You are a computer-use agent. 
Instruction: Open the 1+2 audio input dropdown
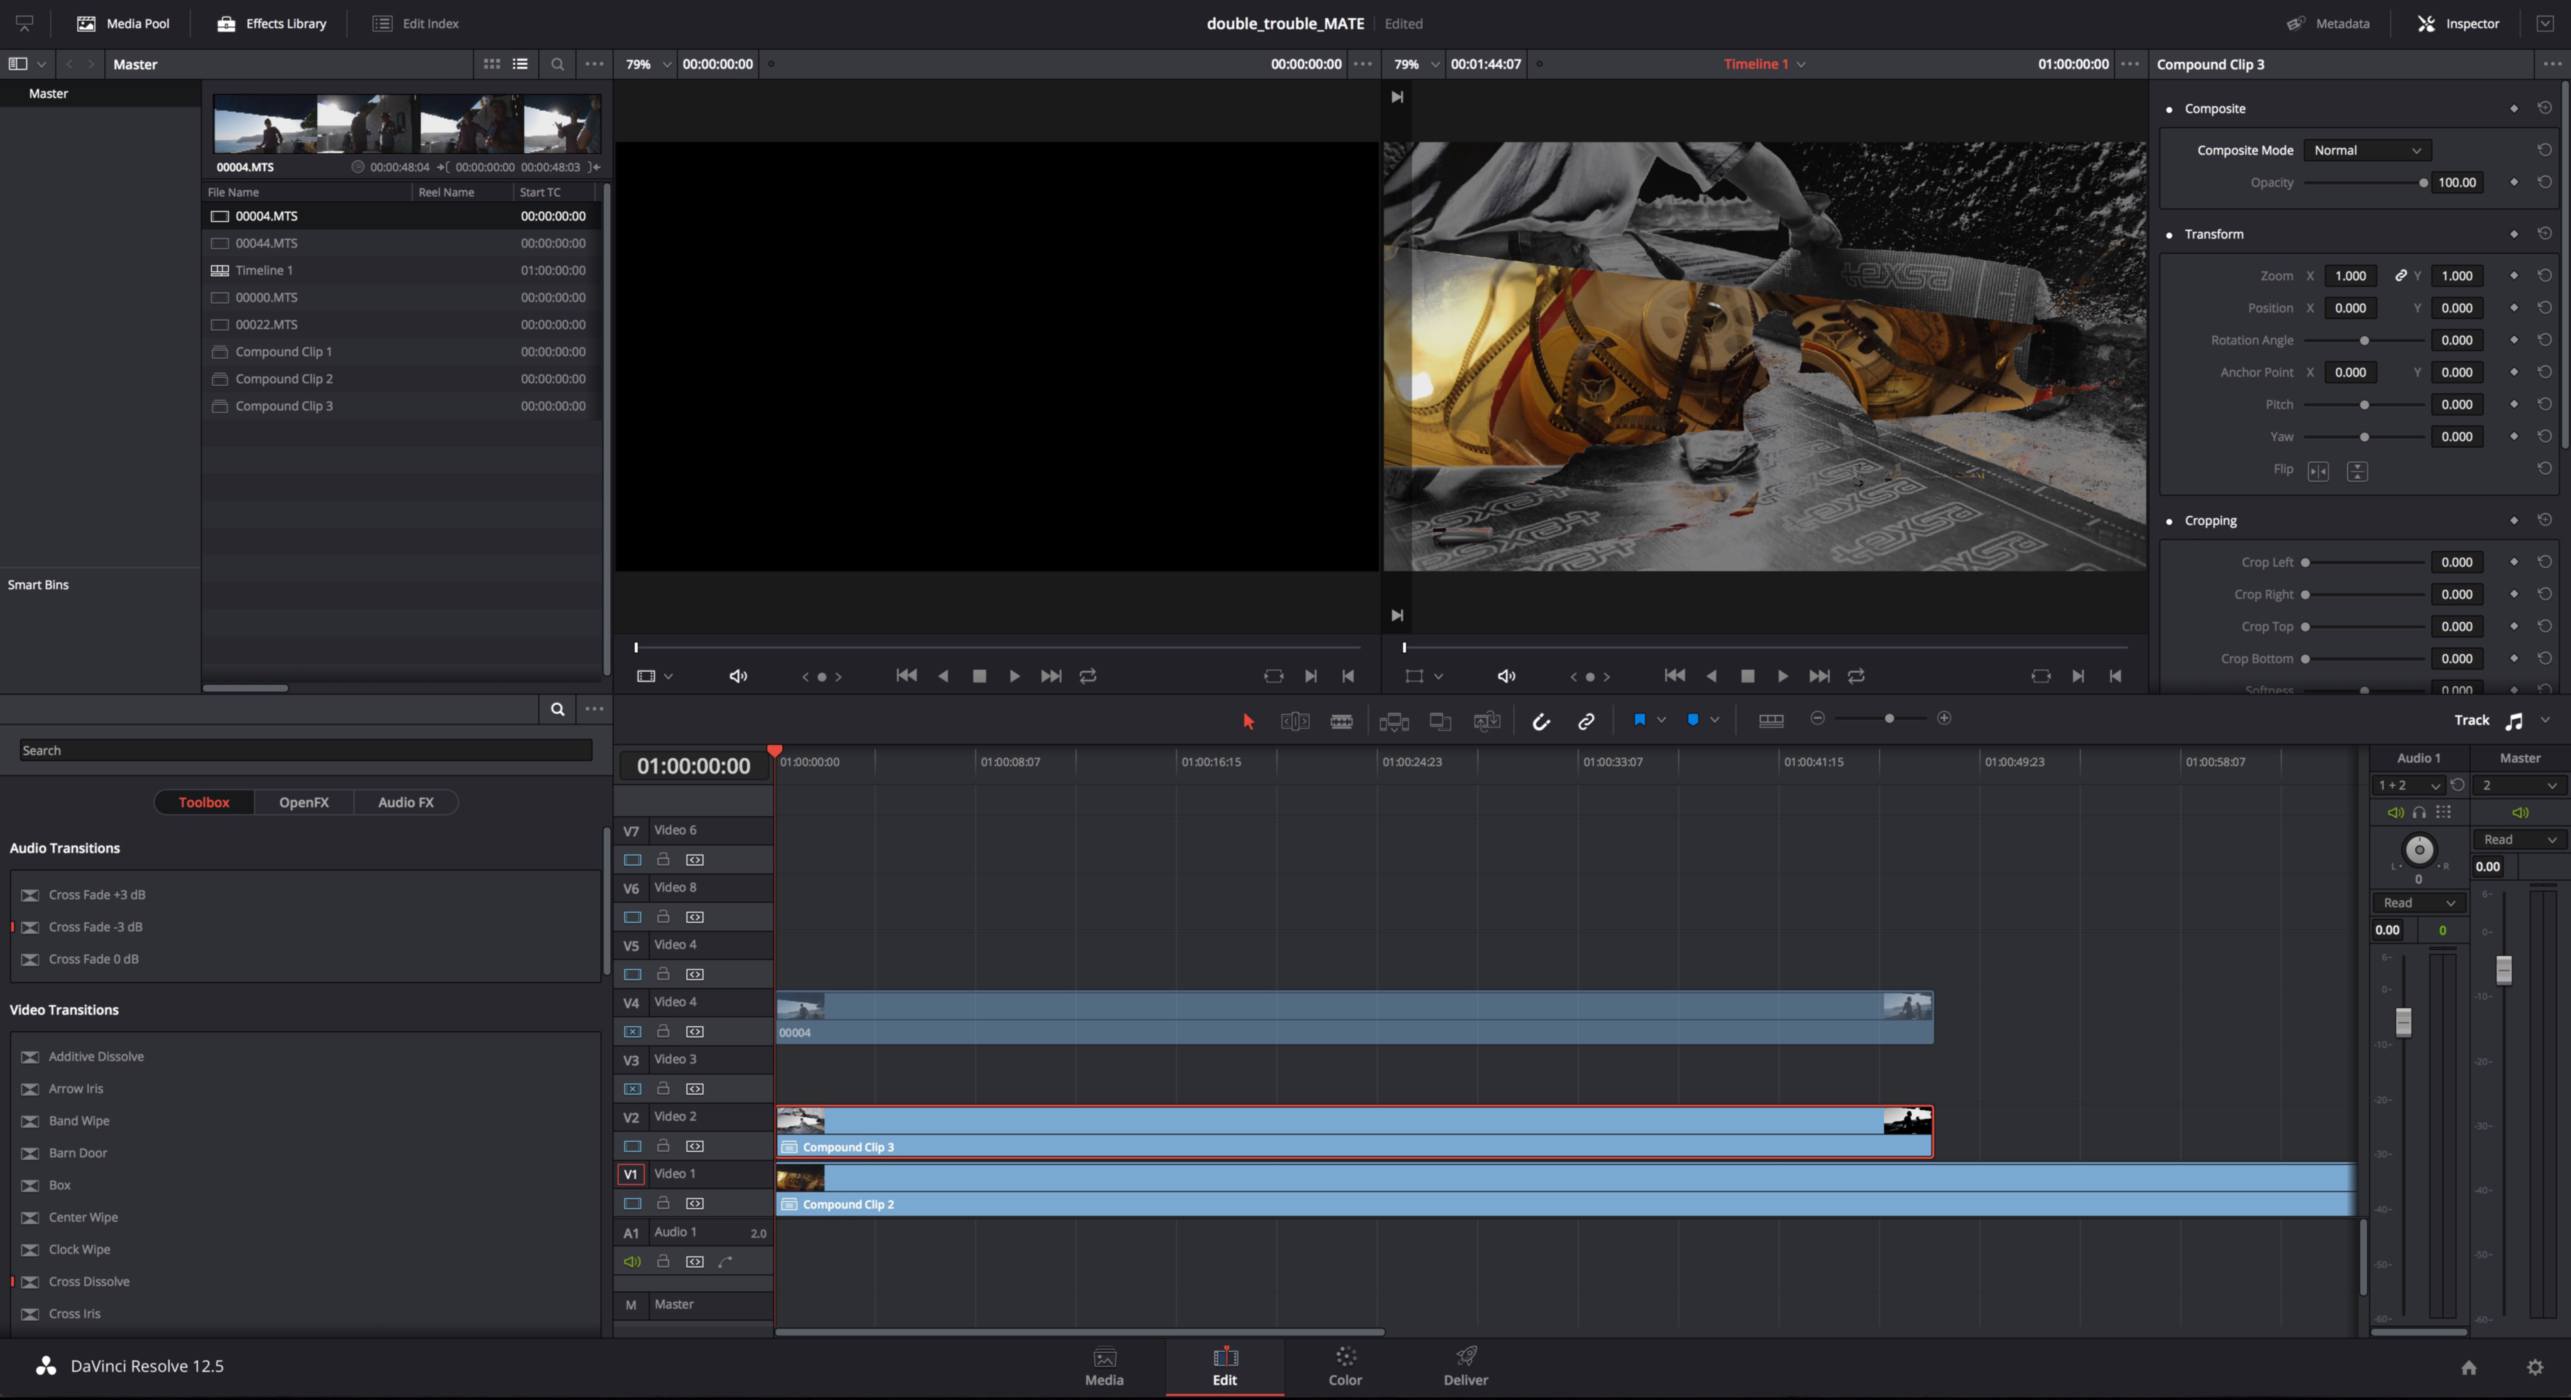coord(2409,786)
